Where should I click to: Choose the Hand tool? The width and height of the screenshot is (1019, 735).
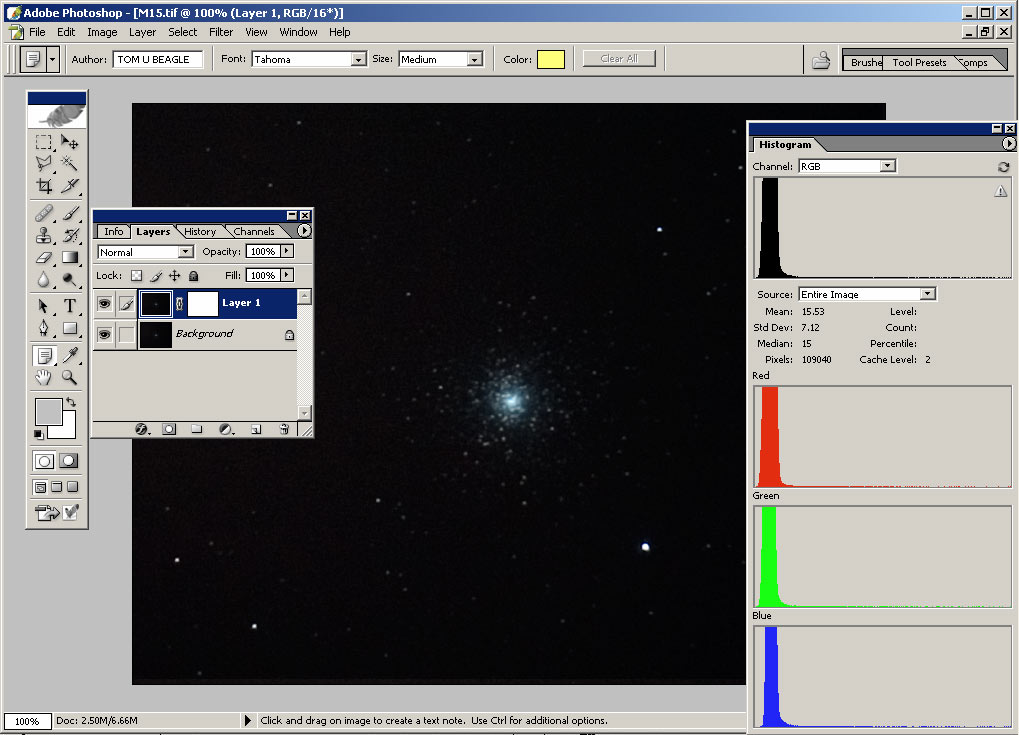point(44,377)
